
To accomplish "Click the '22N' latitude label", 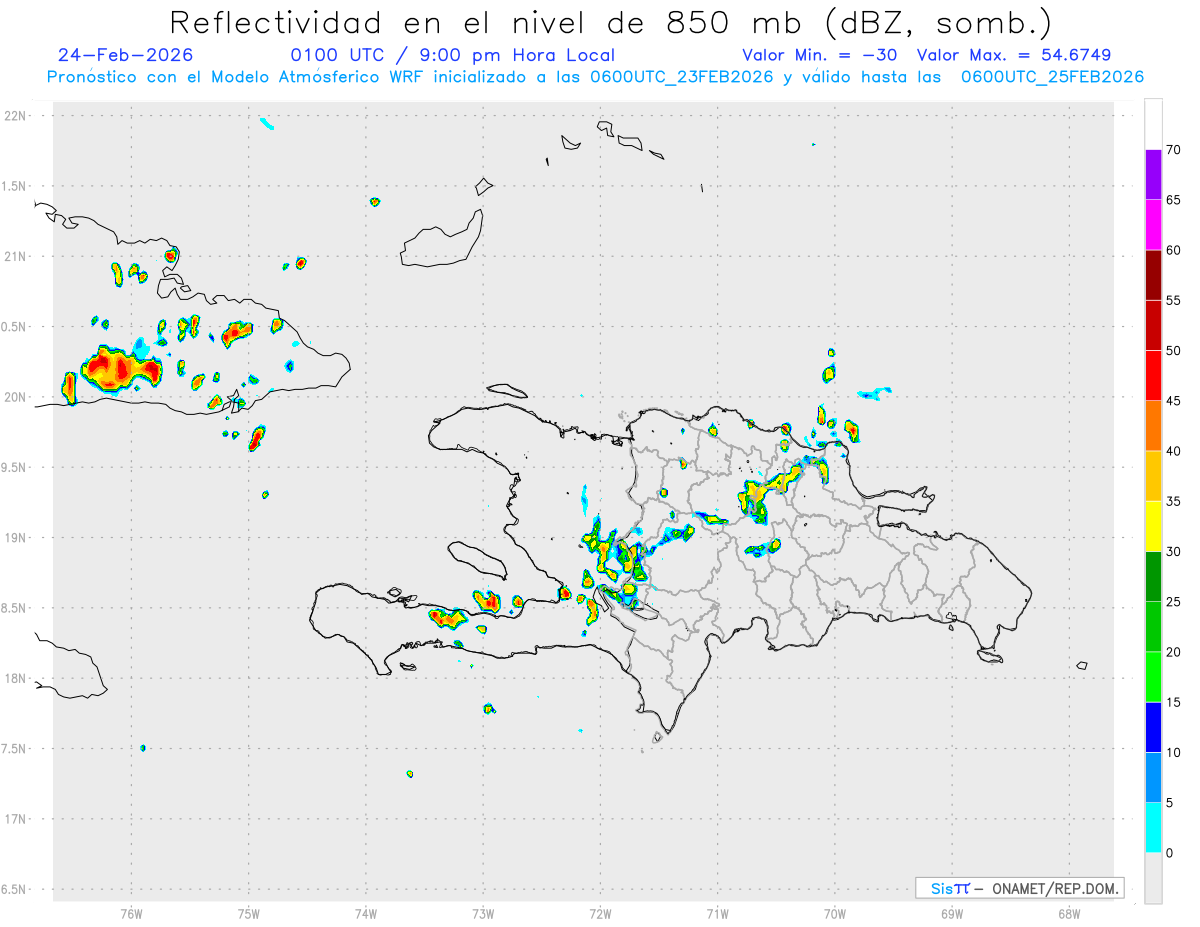I will (x=17, y=116).
